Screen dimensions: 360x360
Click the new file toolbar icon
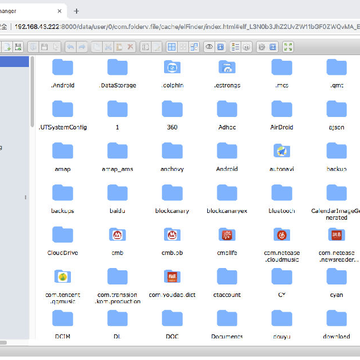(x=7, y=47)
